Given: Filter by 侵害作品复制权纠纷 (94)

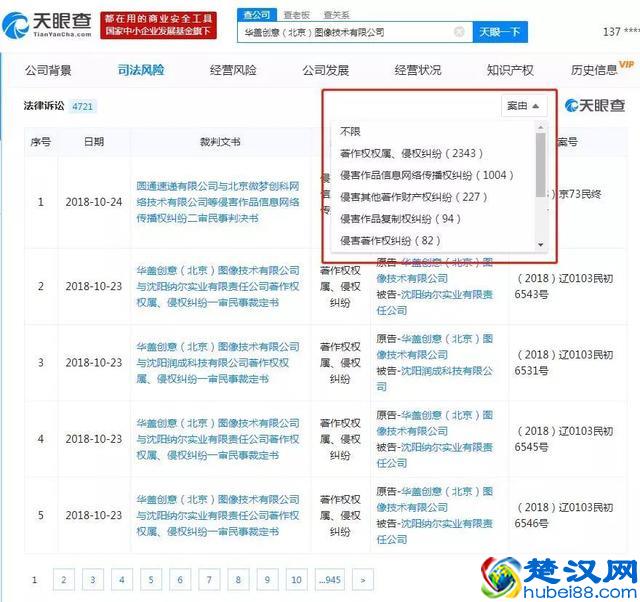Looking at the screenshot, I should click(400, 219).
